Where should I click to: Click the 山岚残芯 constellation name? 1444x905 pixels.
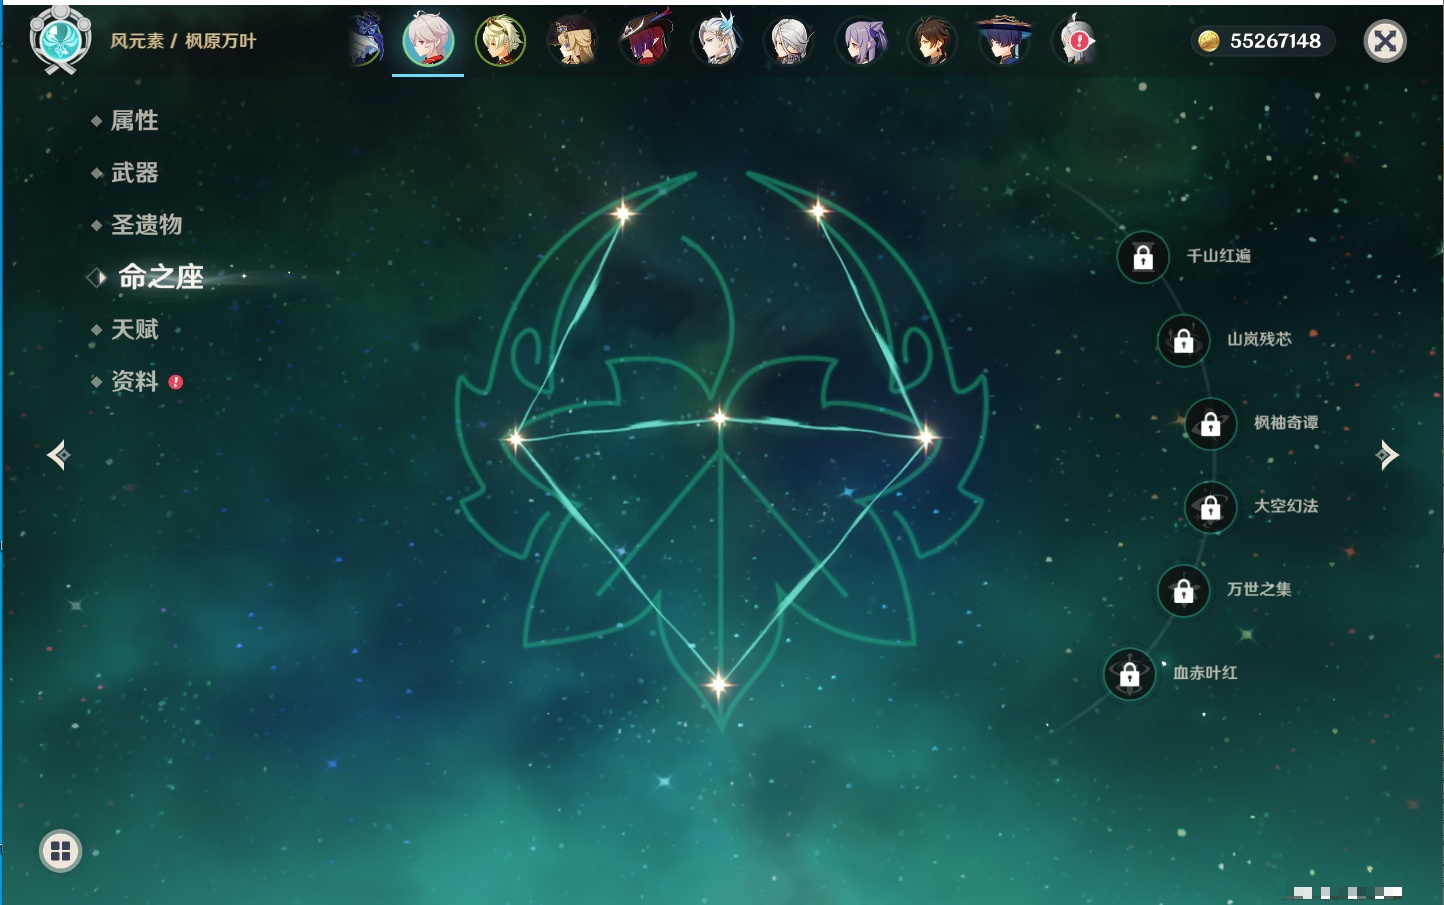coord(1260,339)
